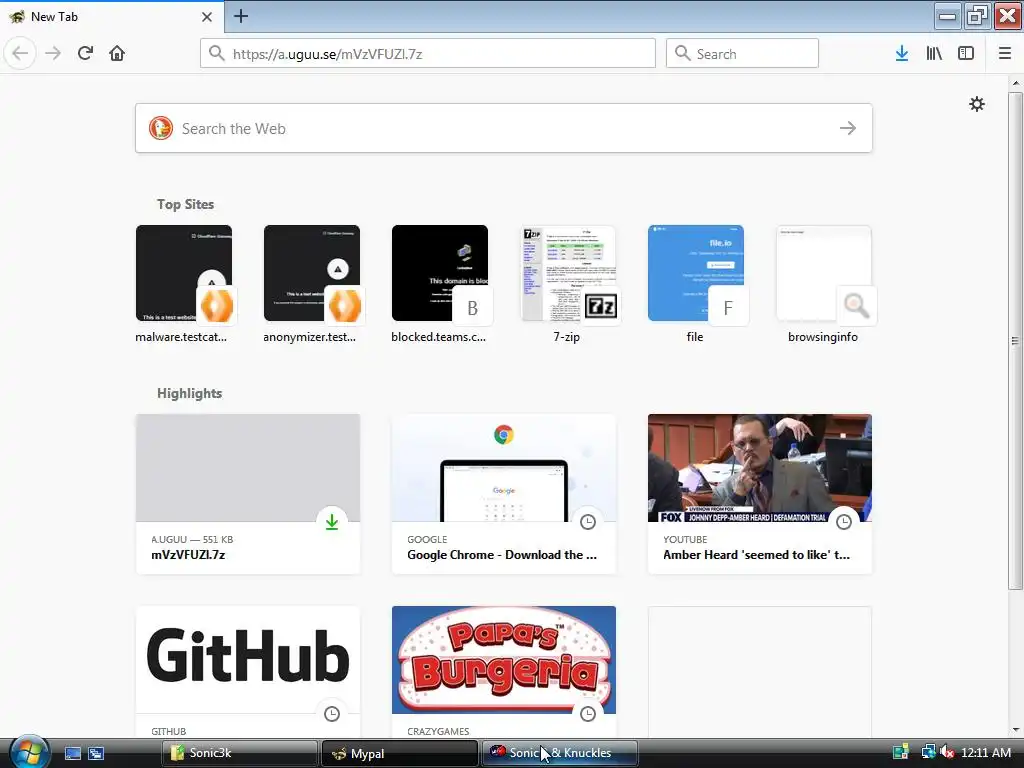Click the DuckDuckGo logo icon
1024x768 pixels.
161,128
